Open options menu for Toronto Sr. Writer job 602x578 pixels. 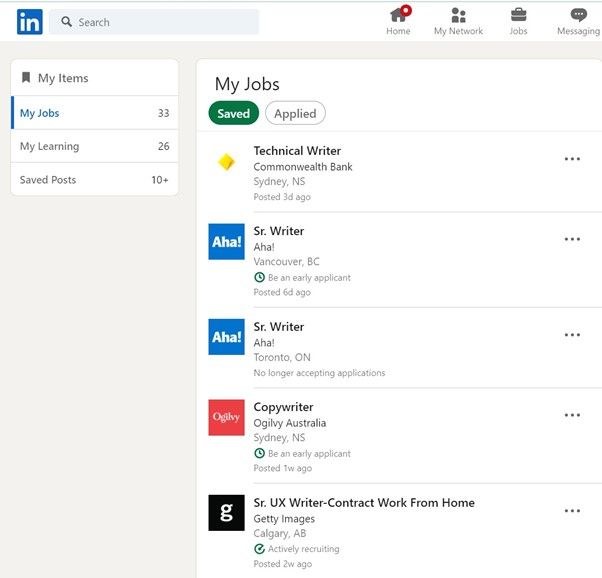point(572,335)
